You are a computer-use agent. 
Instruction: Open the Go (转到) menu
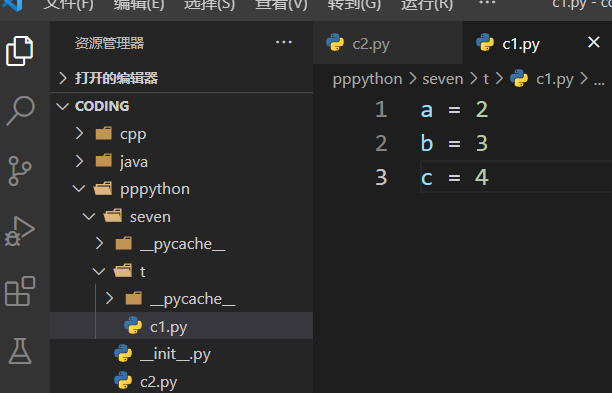[354, 5]
